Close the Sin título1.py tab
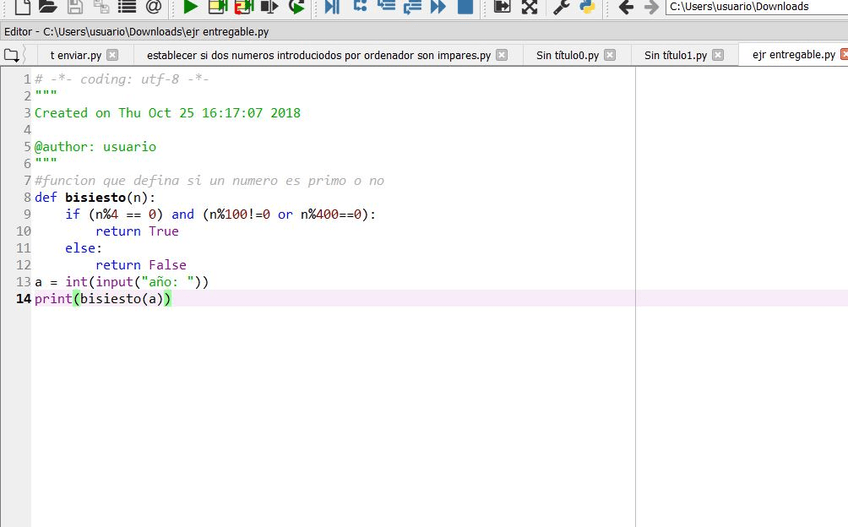Image resolution: width=848 pixels, height=527 pixels. (720, 55)
